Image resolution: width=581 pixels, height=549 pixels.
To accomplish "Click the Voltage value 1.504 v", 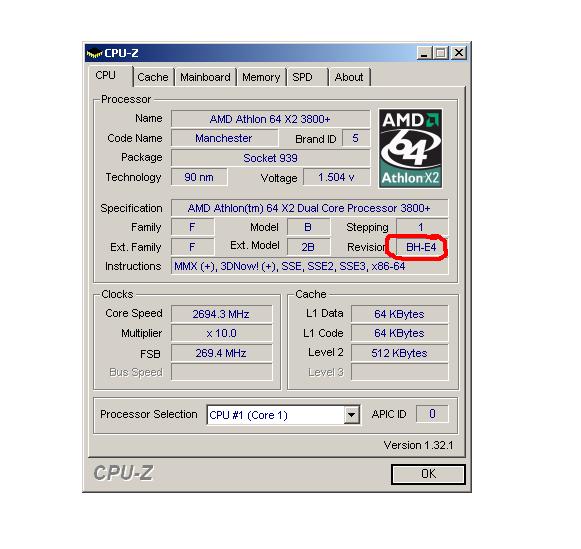I will click(336, 177).
